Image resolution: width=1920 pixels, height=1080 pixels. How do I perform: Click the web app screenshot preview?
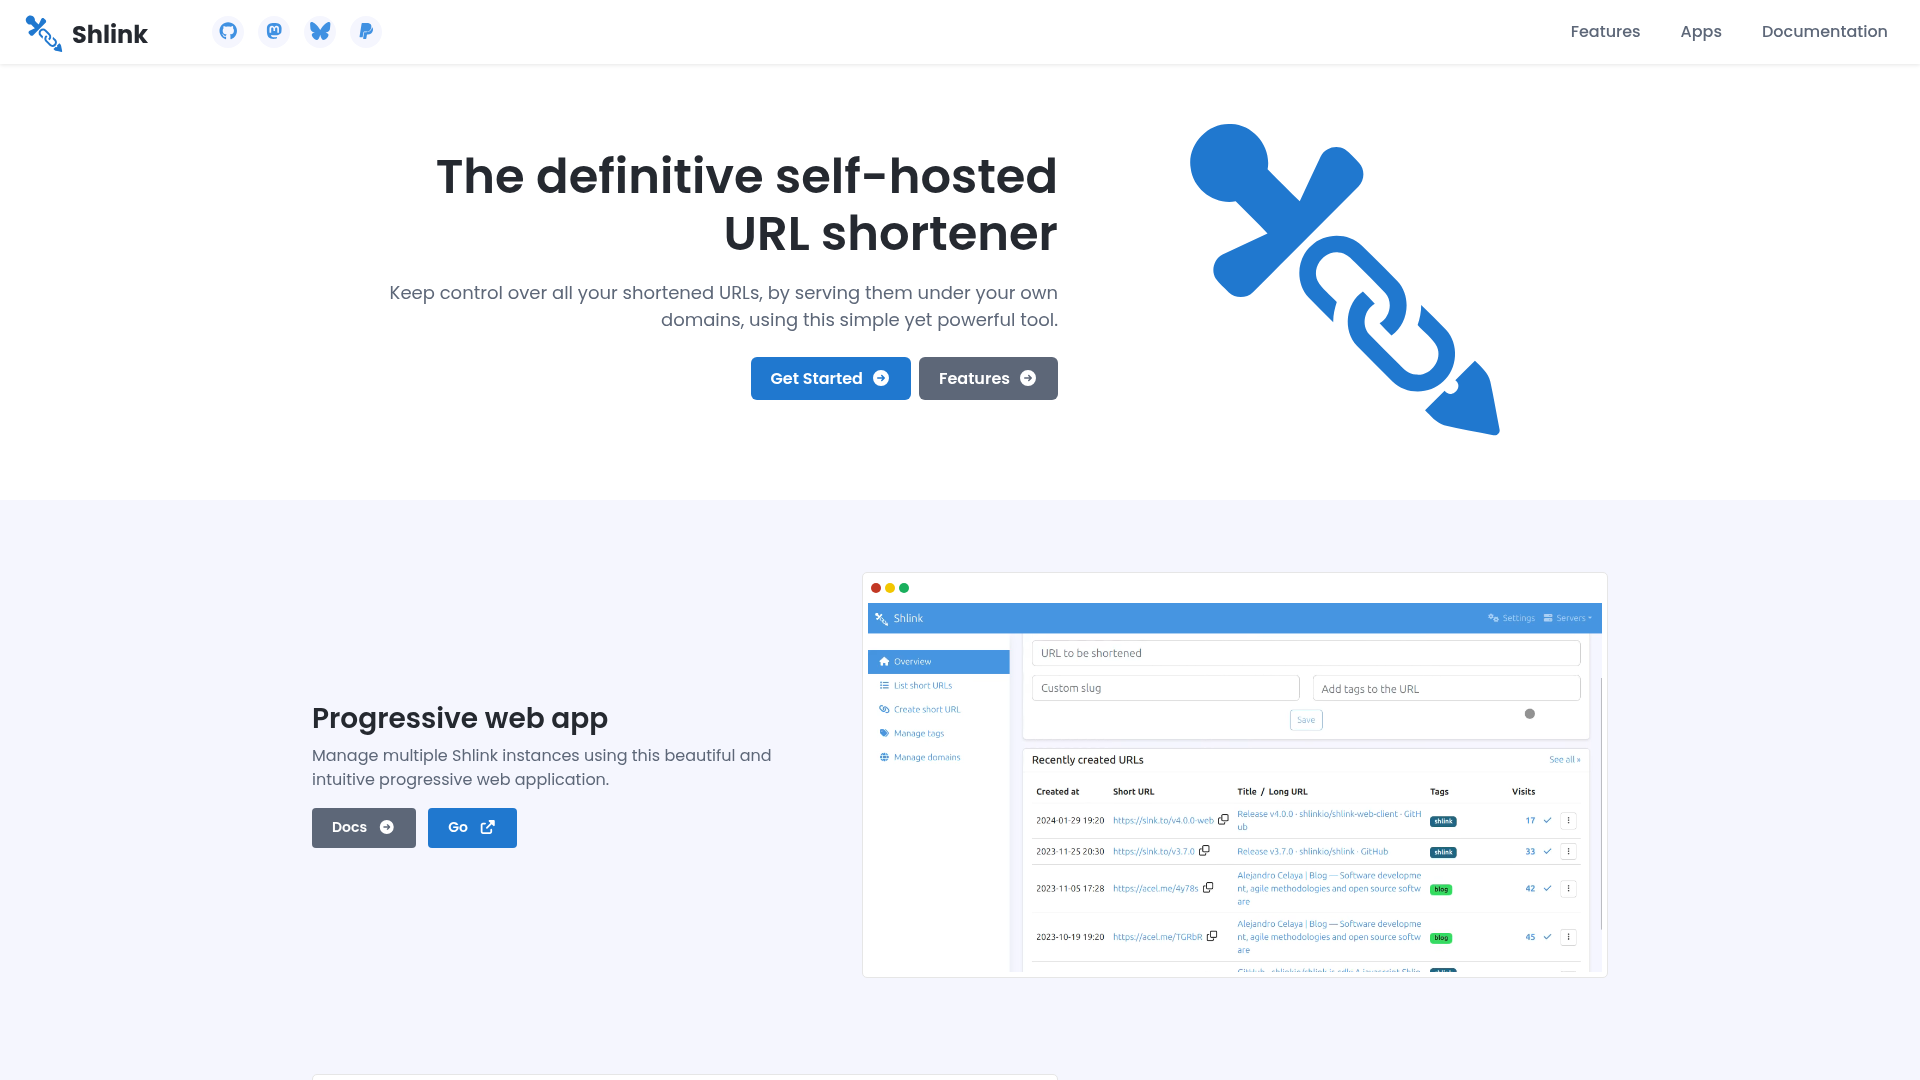point(1234,775)
